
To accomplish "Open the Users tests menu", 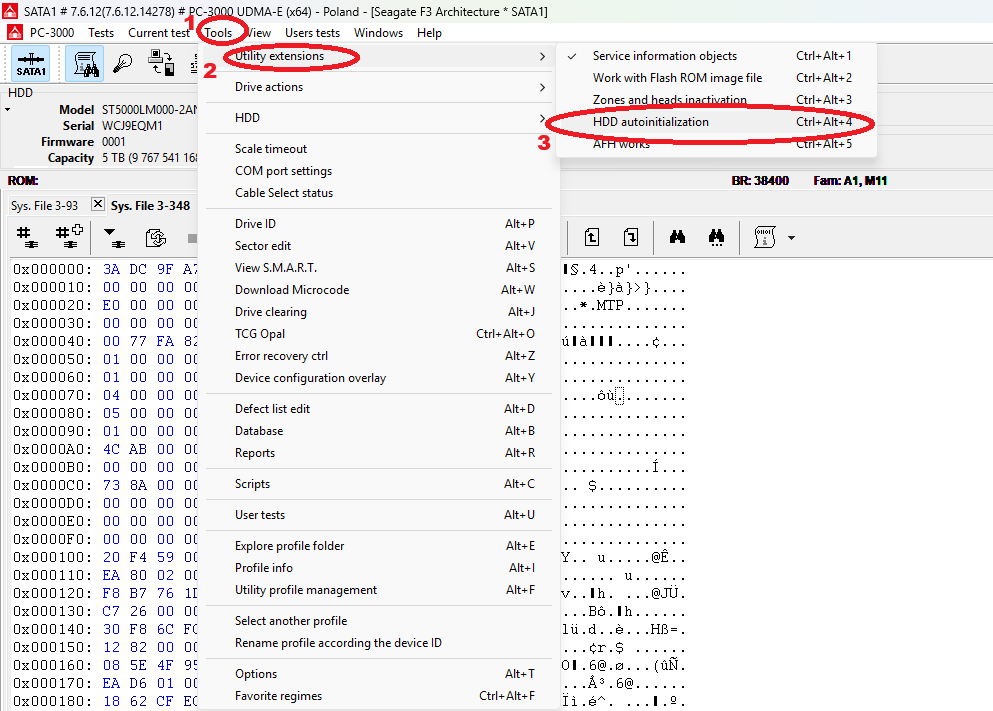I will point(312,33).
